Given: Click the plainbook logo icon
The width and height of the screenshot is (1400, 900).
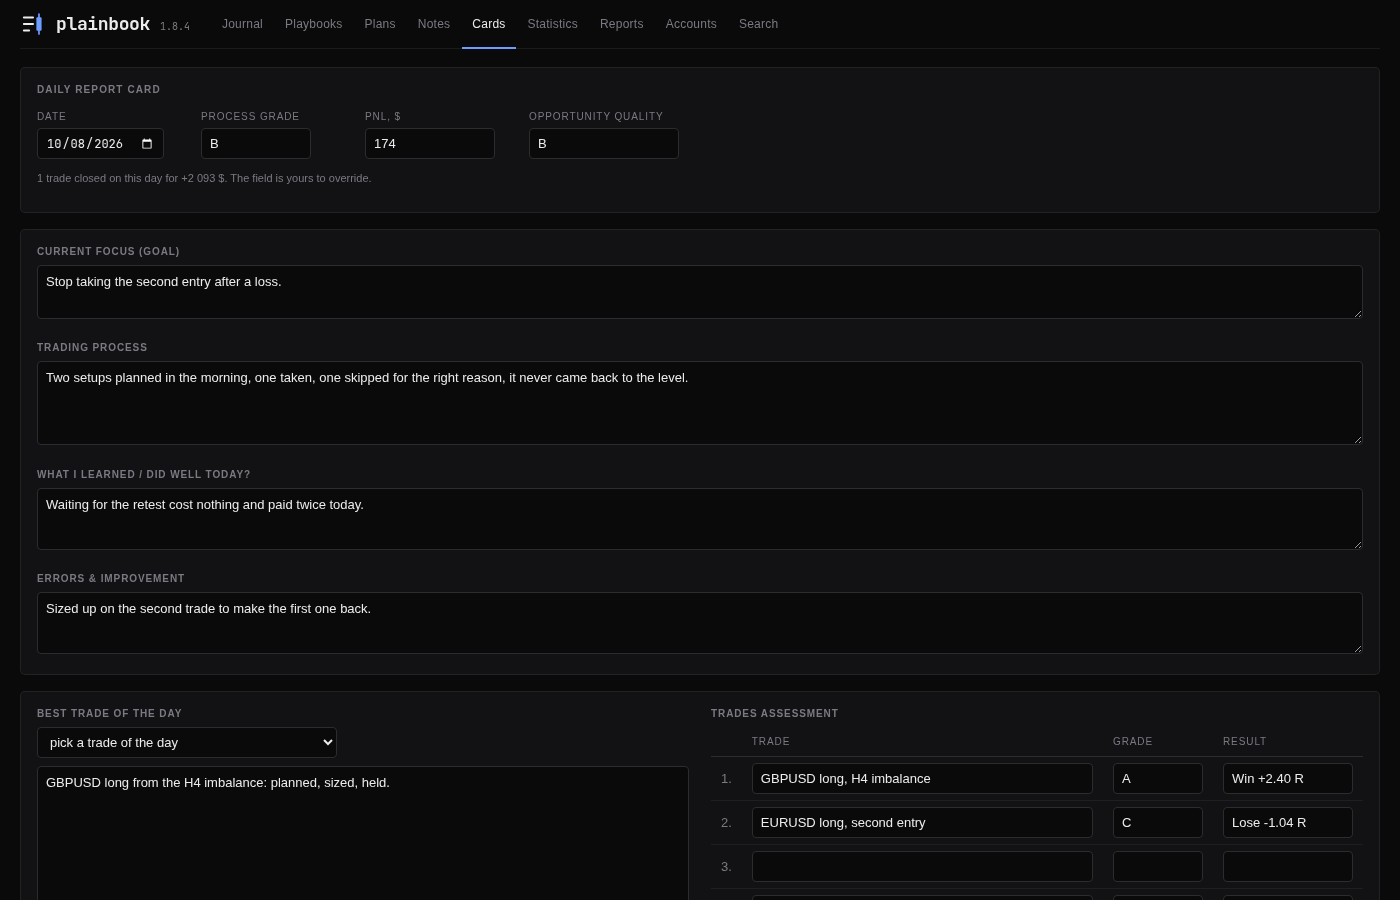Looking at the screenshot, I should tap(32, 24).
